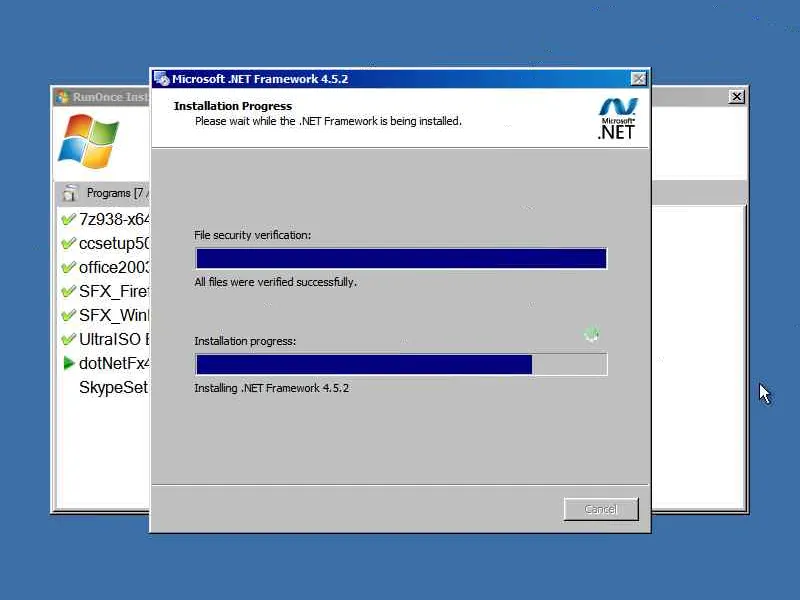Click the Programs list header icon
This screenshot has height=600, width=800.
[x=70, y=193]
